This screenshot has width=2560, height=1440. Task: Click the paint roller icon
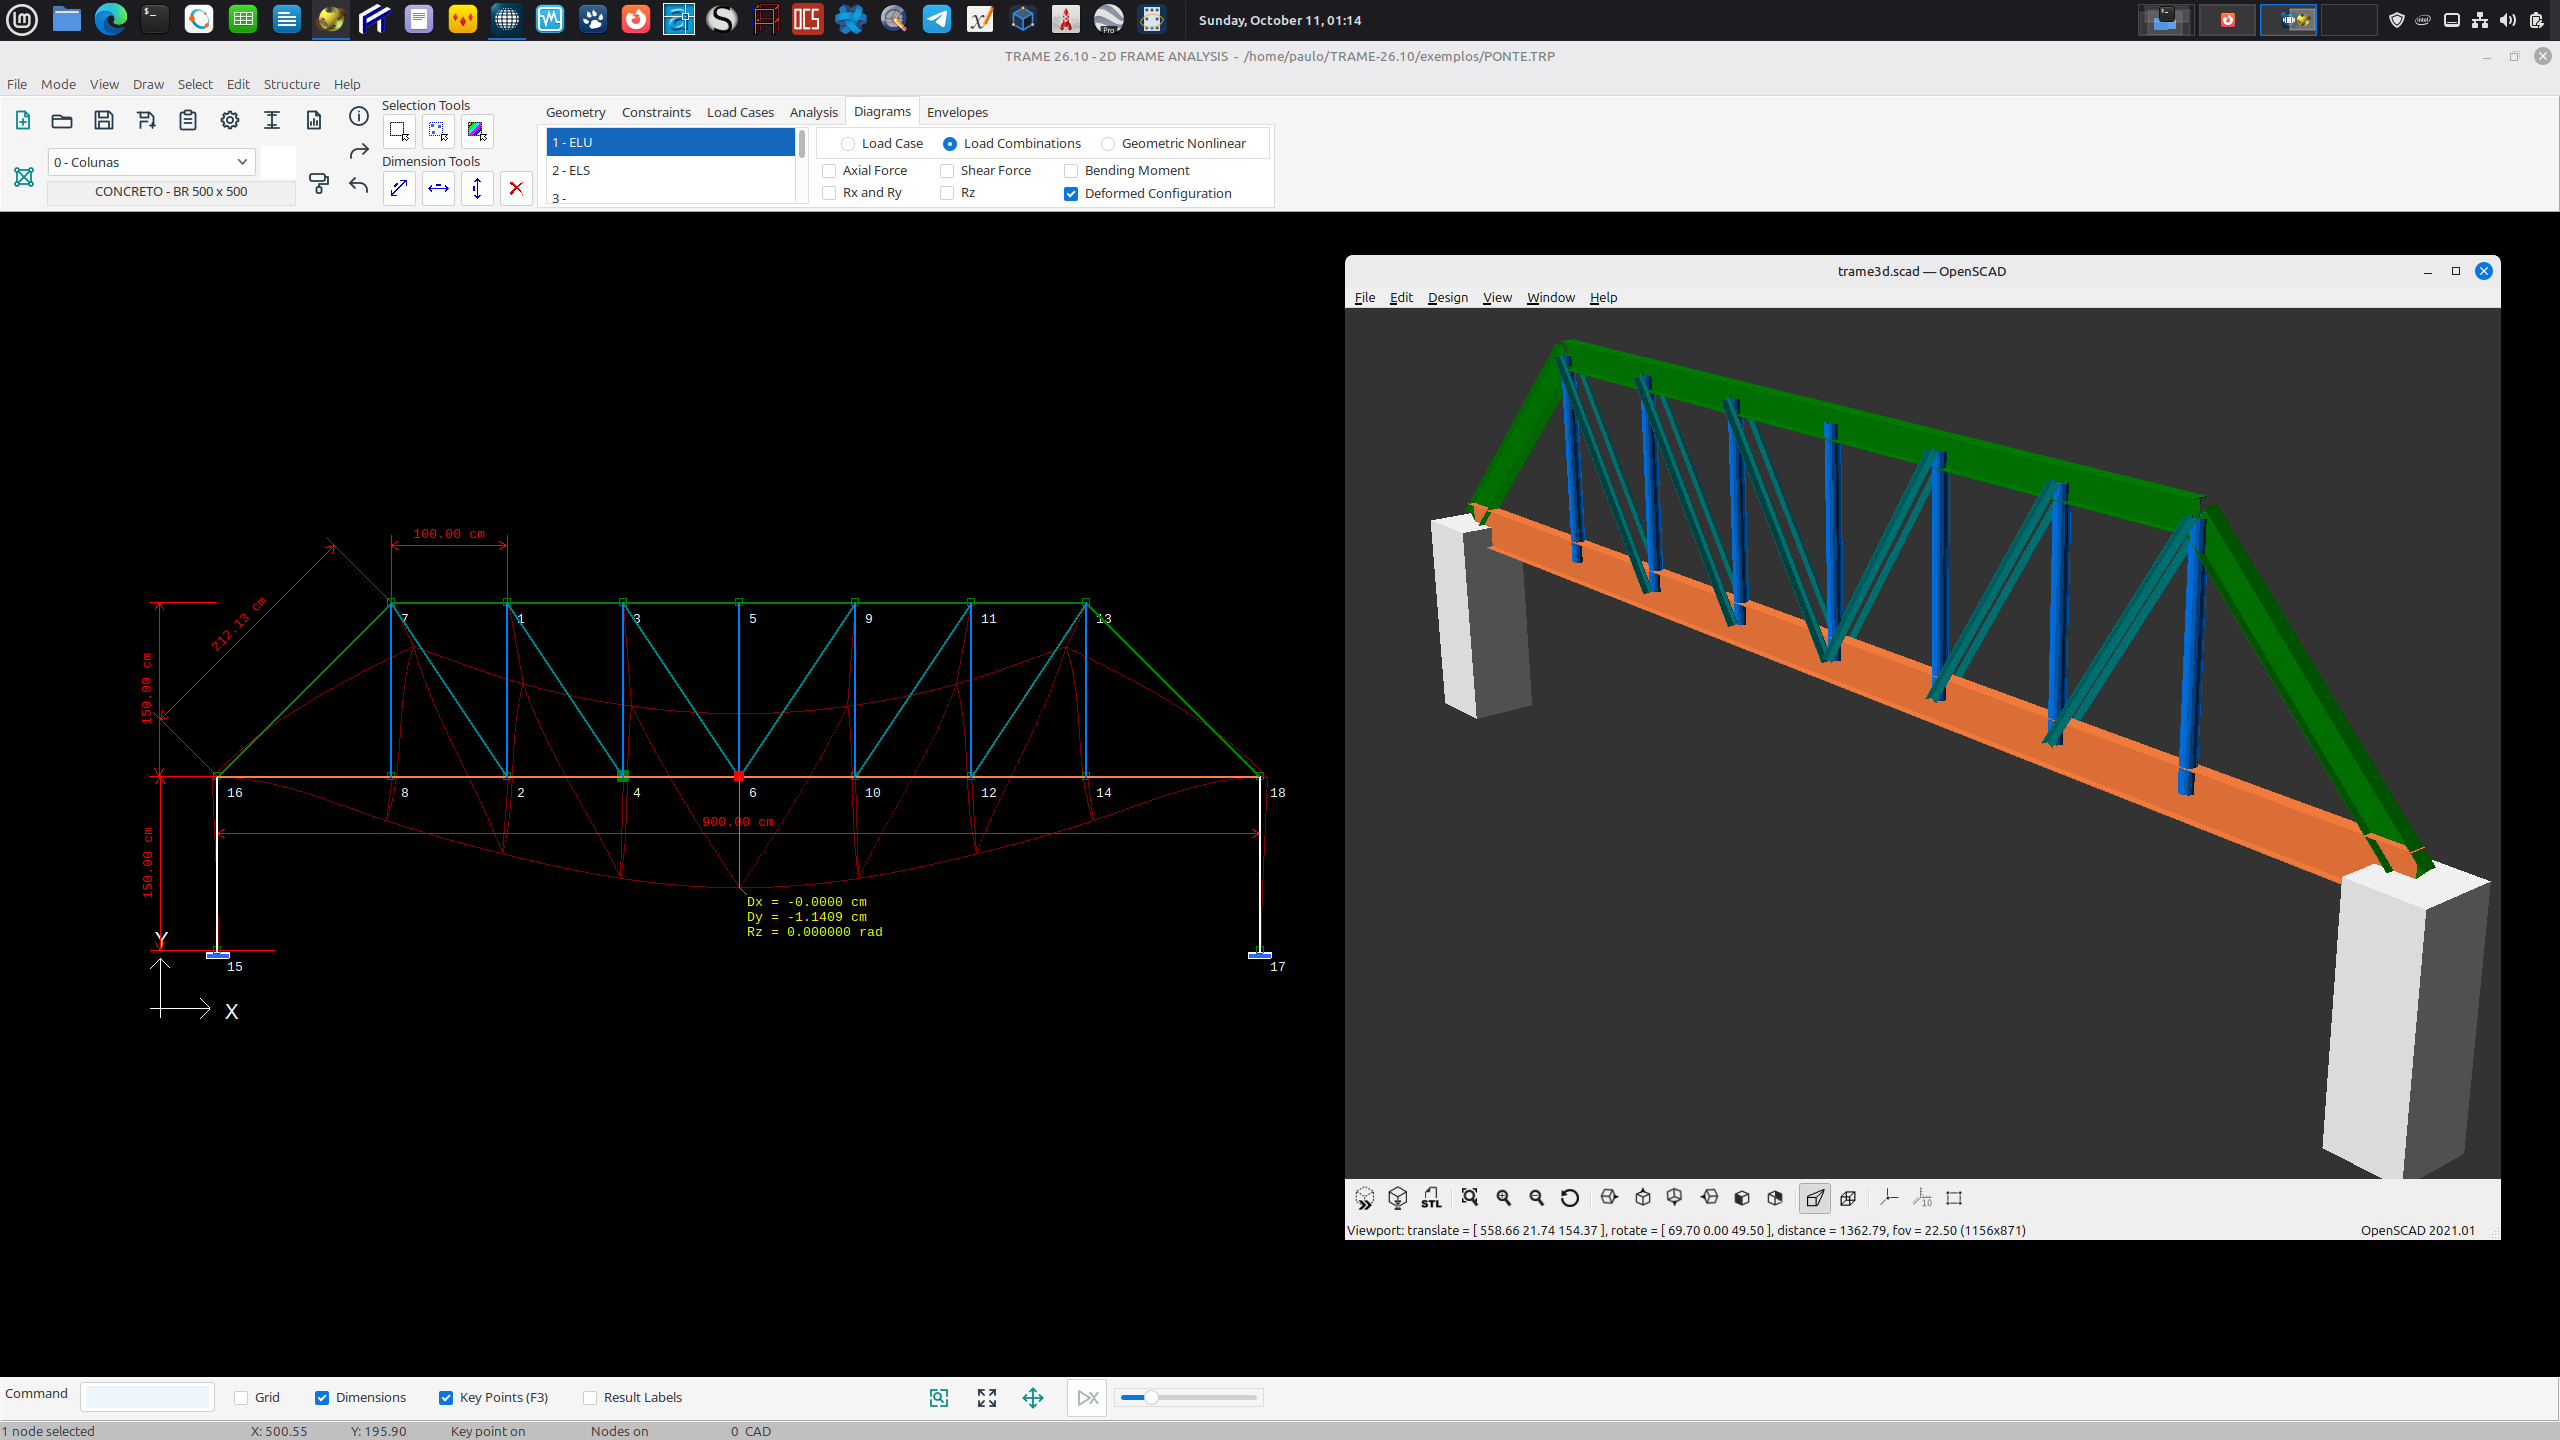click(319, 184)
